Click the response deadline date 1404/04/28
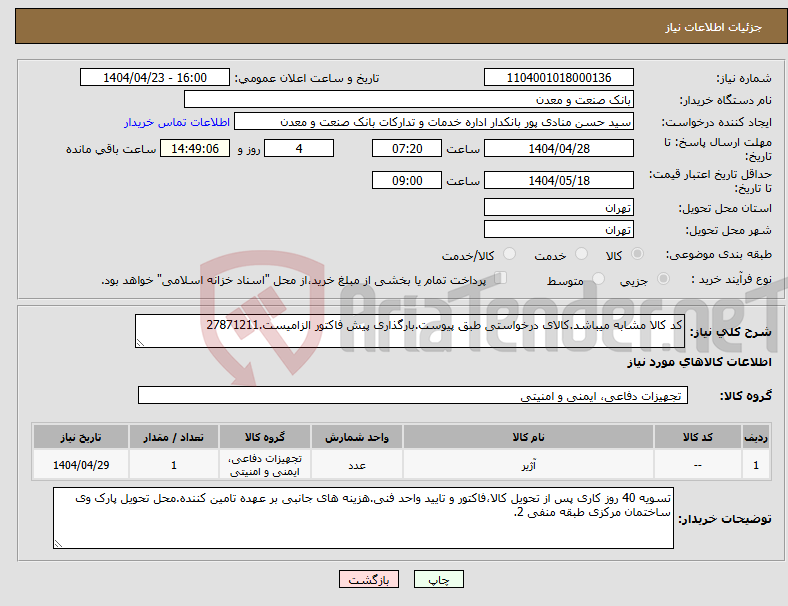Viewport: 788px width, 606px height. [559, 148]
